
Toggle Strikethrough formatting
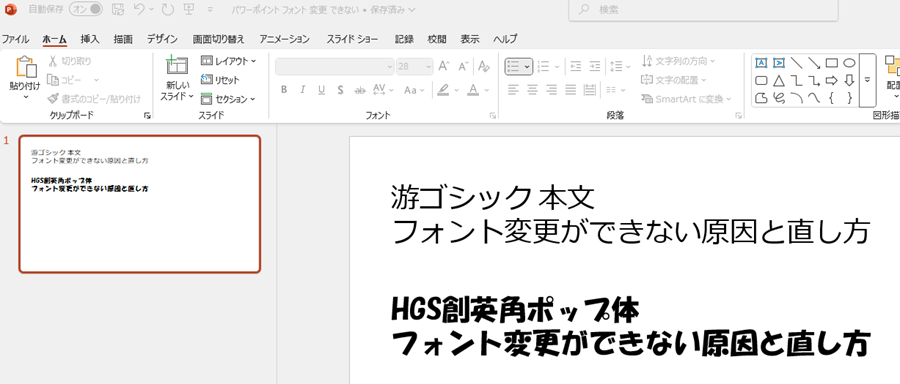click(360, 90)
